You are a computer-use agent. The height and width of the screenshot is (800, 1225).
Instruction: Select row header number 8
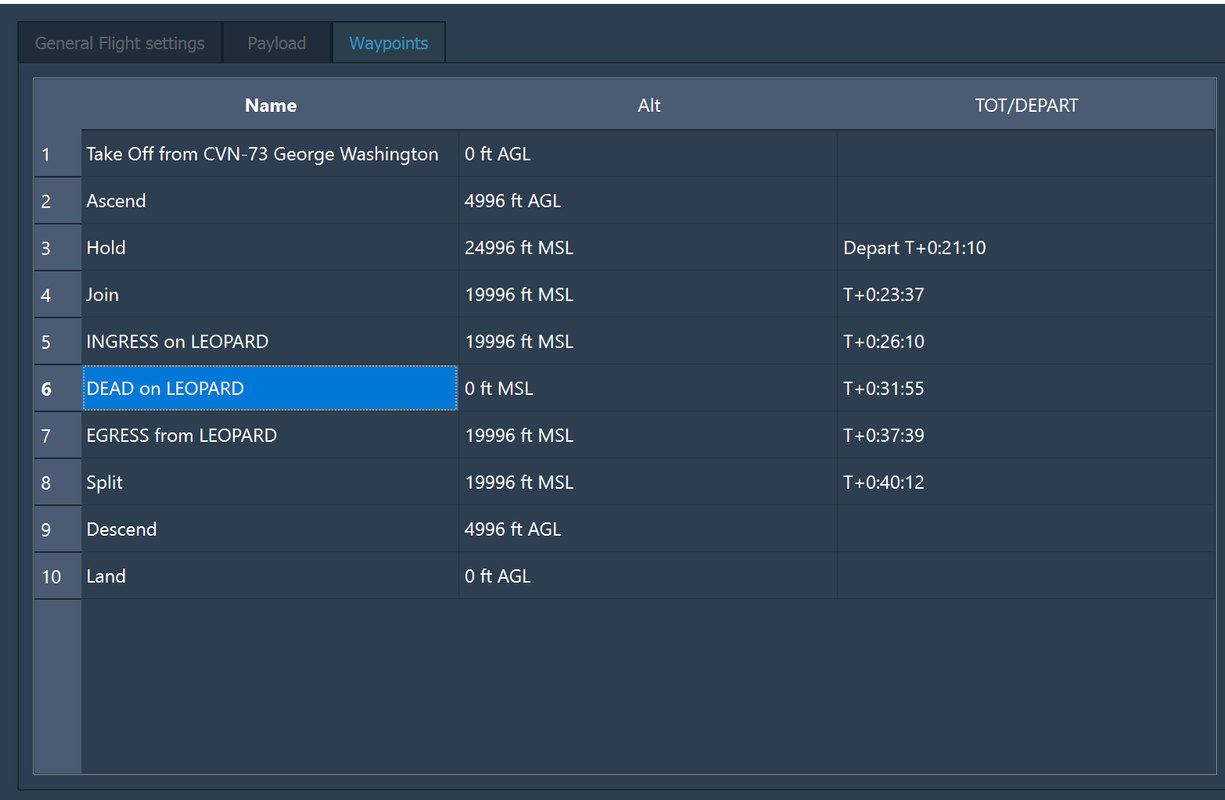pos(58,483)
